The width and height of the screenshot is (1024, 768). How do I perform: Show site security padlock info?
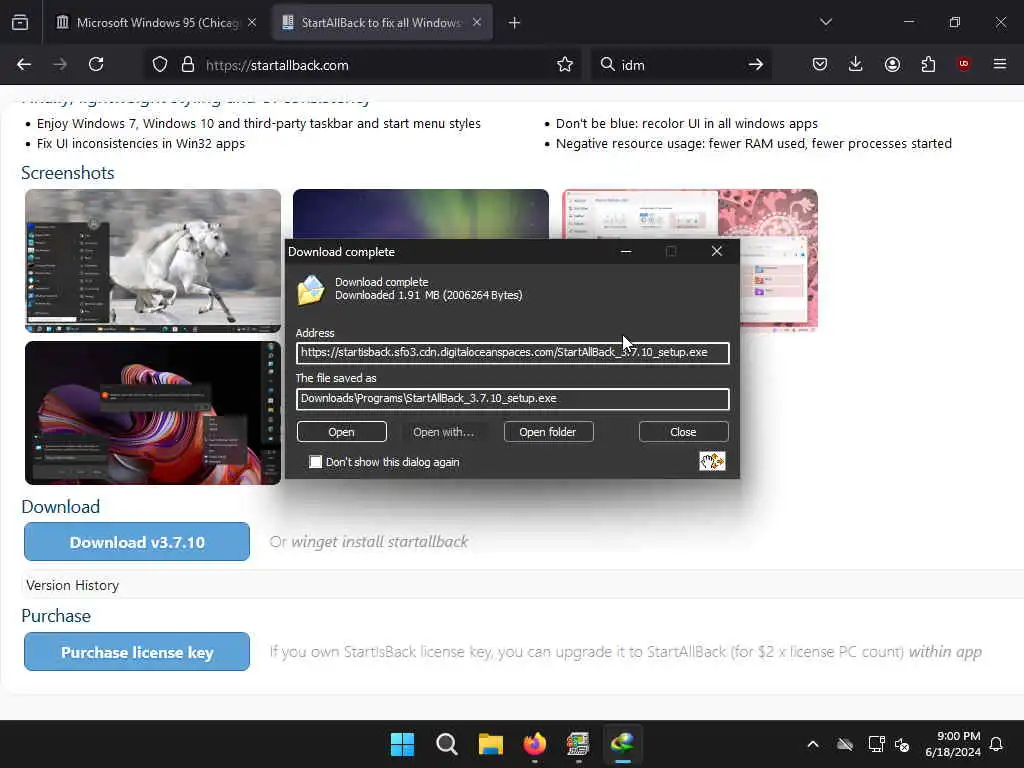(187, 65)
